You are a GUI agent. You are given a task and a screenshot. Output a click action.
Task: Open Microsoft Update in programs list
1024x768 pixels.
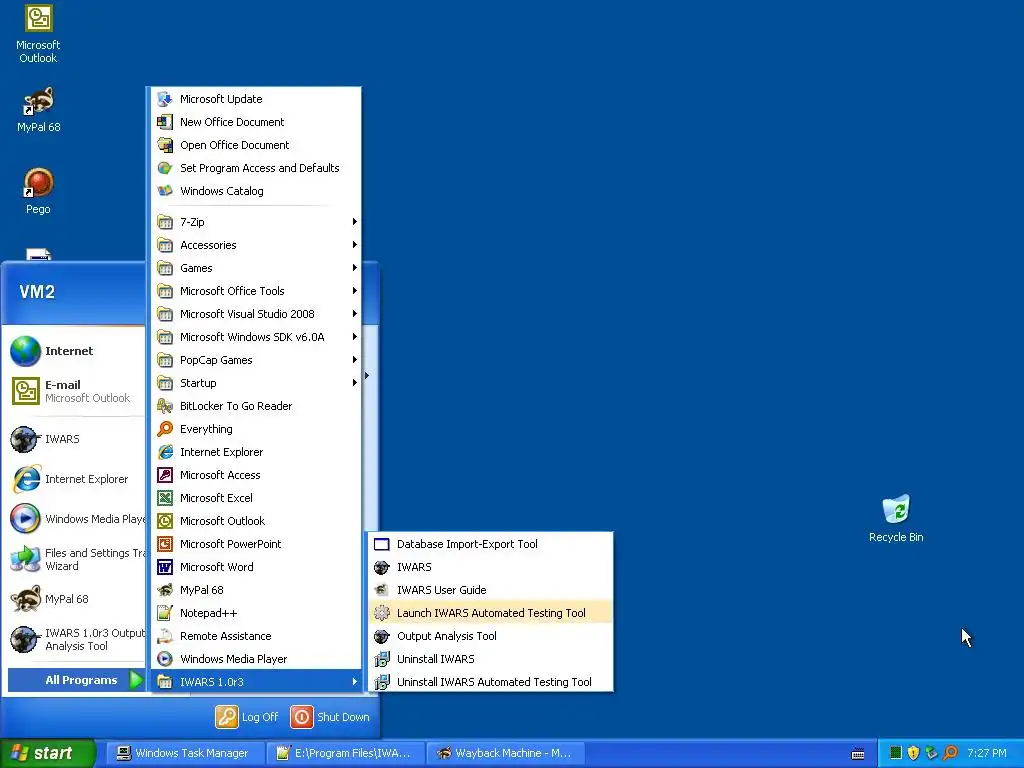pos(257,99)
